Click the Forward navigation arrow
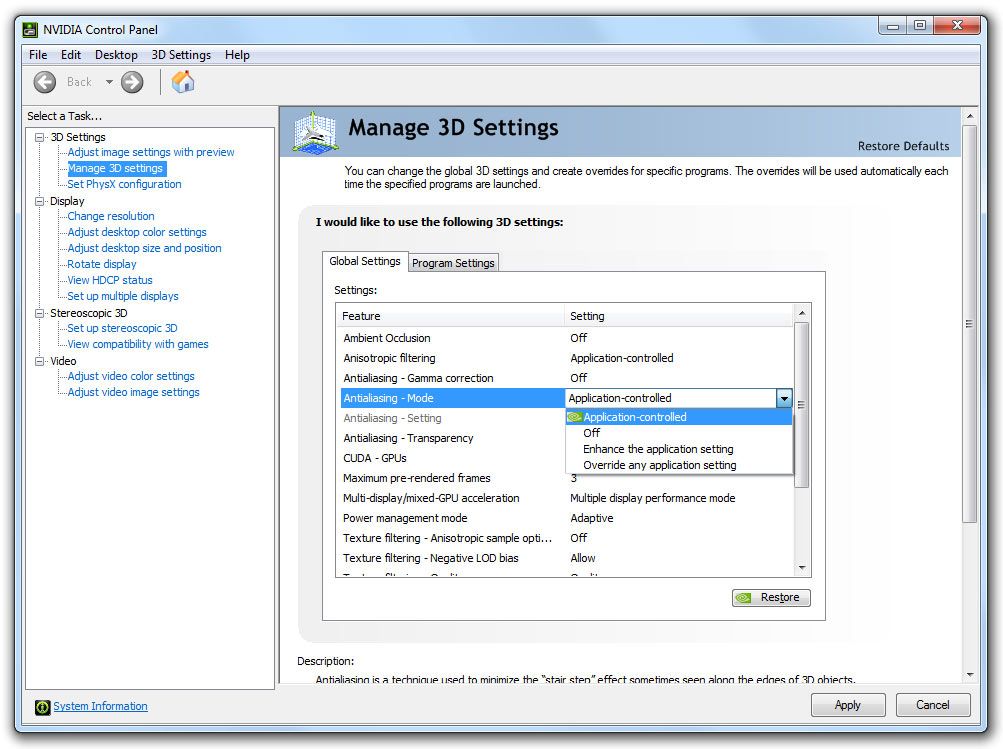The image size is (1003, 749). tap(131, 81)
